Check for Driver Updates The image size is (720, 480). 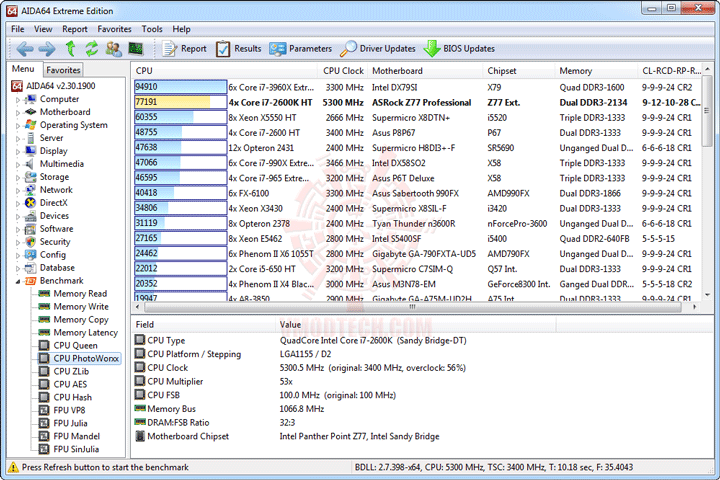pos(377,49)
